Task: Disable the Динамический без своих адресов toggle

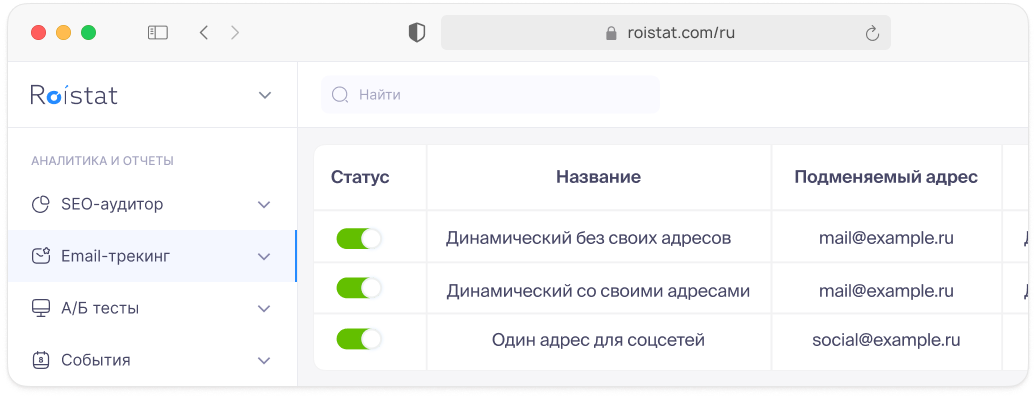Action: click(359, 238)
